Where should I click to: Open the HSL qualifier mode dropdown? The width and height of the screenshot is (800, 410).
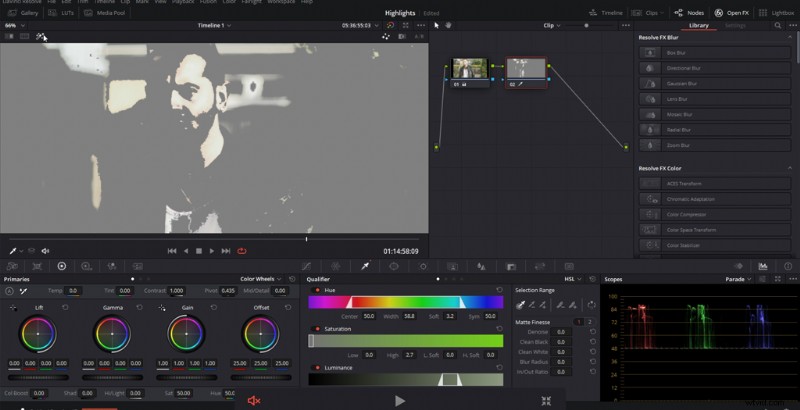[572, 279]
